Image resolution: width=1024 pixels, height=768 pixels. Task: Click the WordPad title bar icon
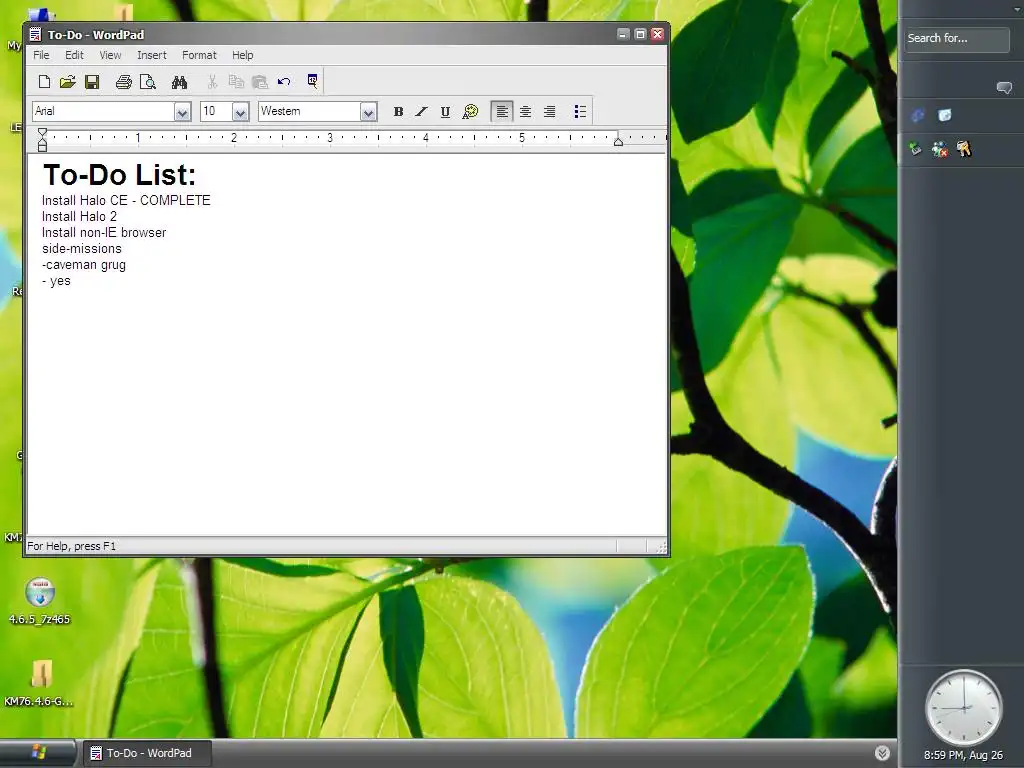pyautogui.click(x=35, y=35)
